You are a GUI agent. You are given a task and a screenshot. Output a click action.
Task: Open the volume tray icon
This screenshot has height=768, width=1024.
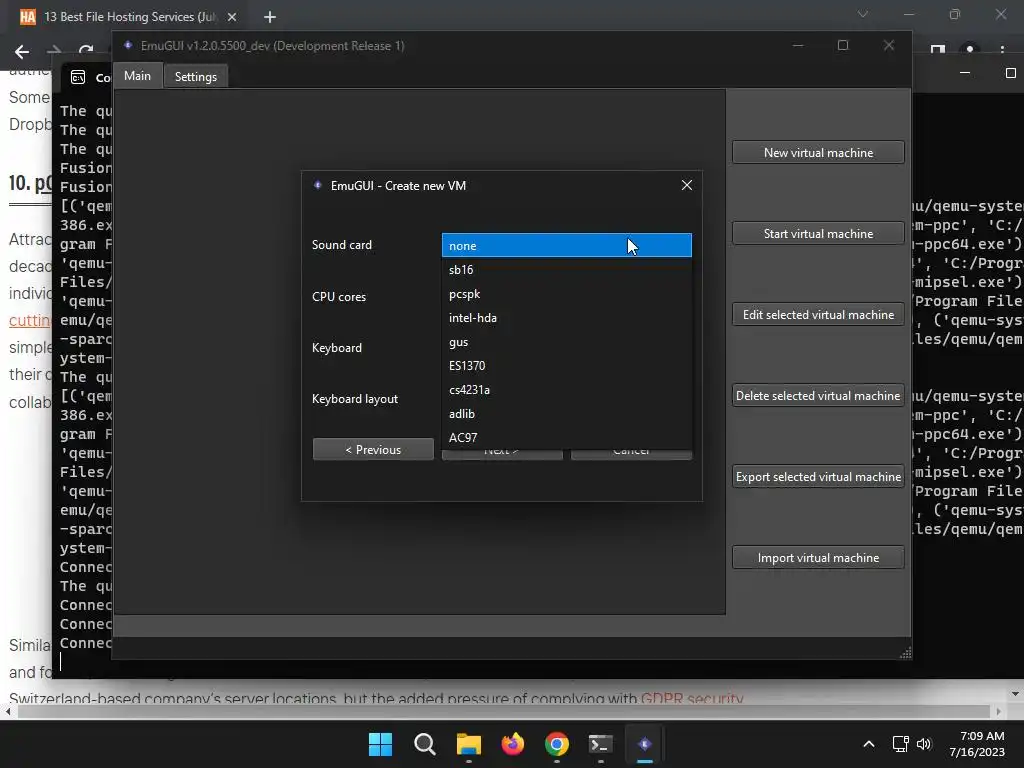point(923,744)
